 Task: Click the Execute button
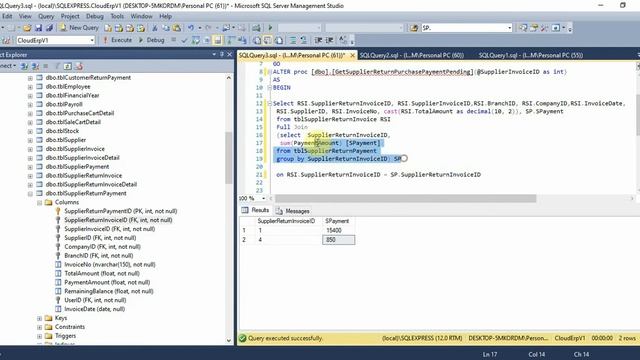[117, 40]
